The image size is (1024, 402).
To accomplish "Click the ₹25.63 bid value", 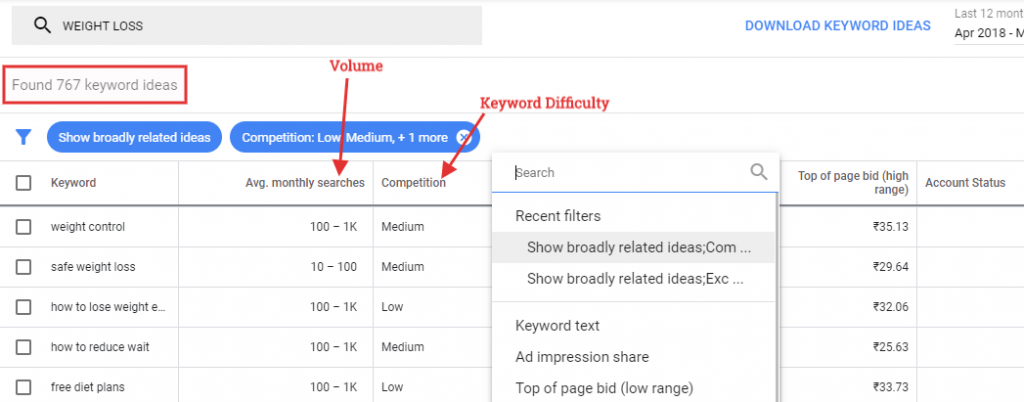I will coord(890,347).
